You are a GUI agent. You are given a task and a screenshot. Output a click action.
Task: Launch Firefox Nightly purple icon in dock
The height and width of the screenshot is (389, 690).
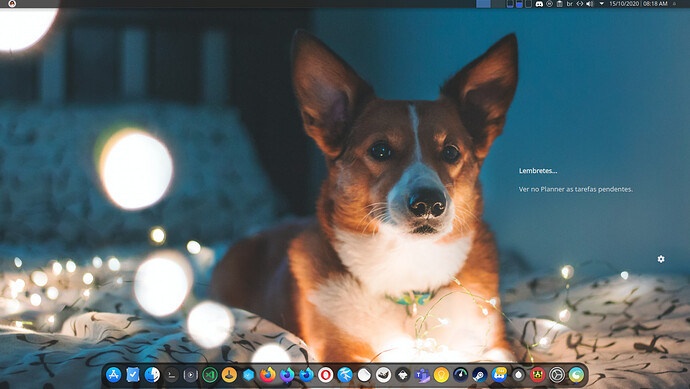287,374
